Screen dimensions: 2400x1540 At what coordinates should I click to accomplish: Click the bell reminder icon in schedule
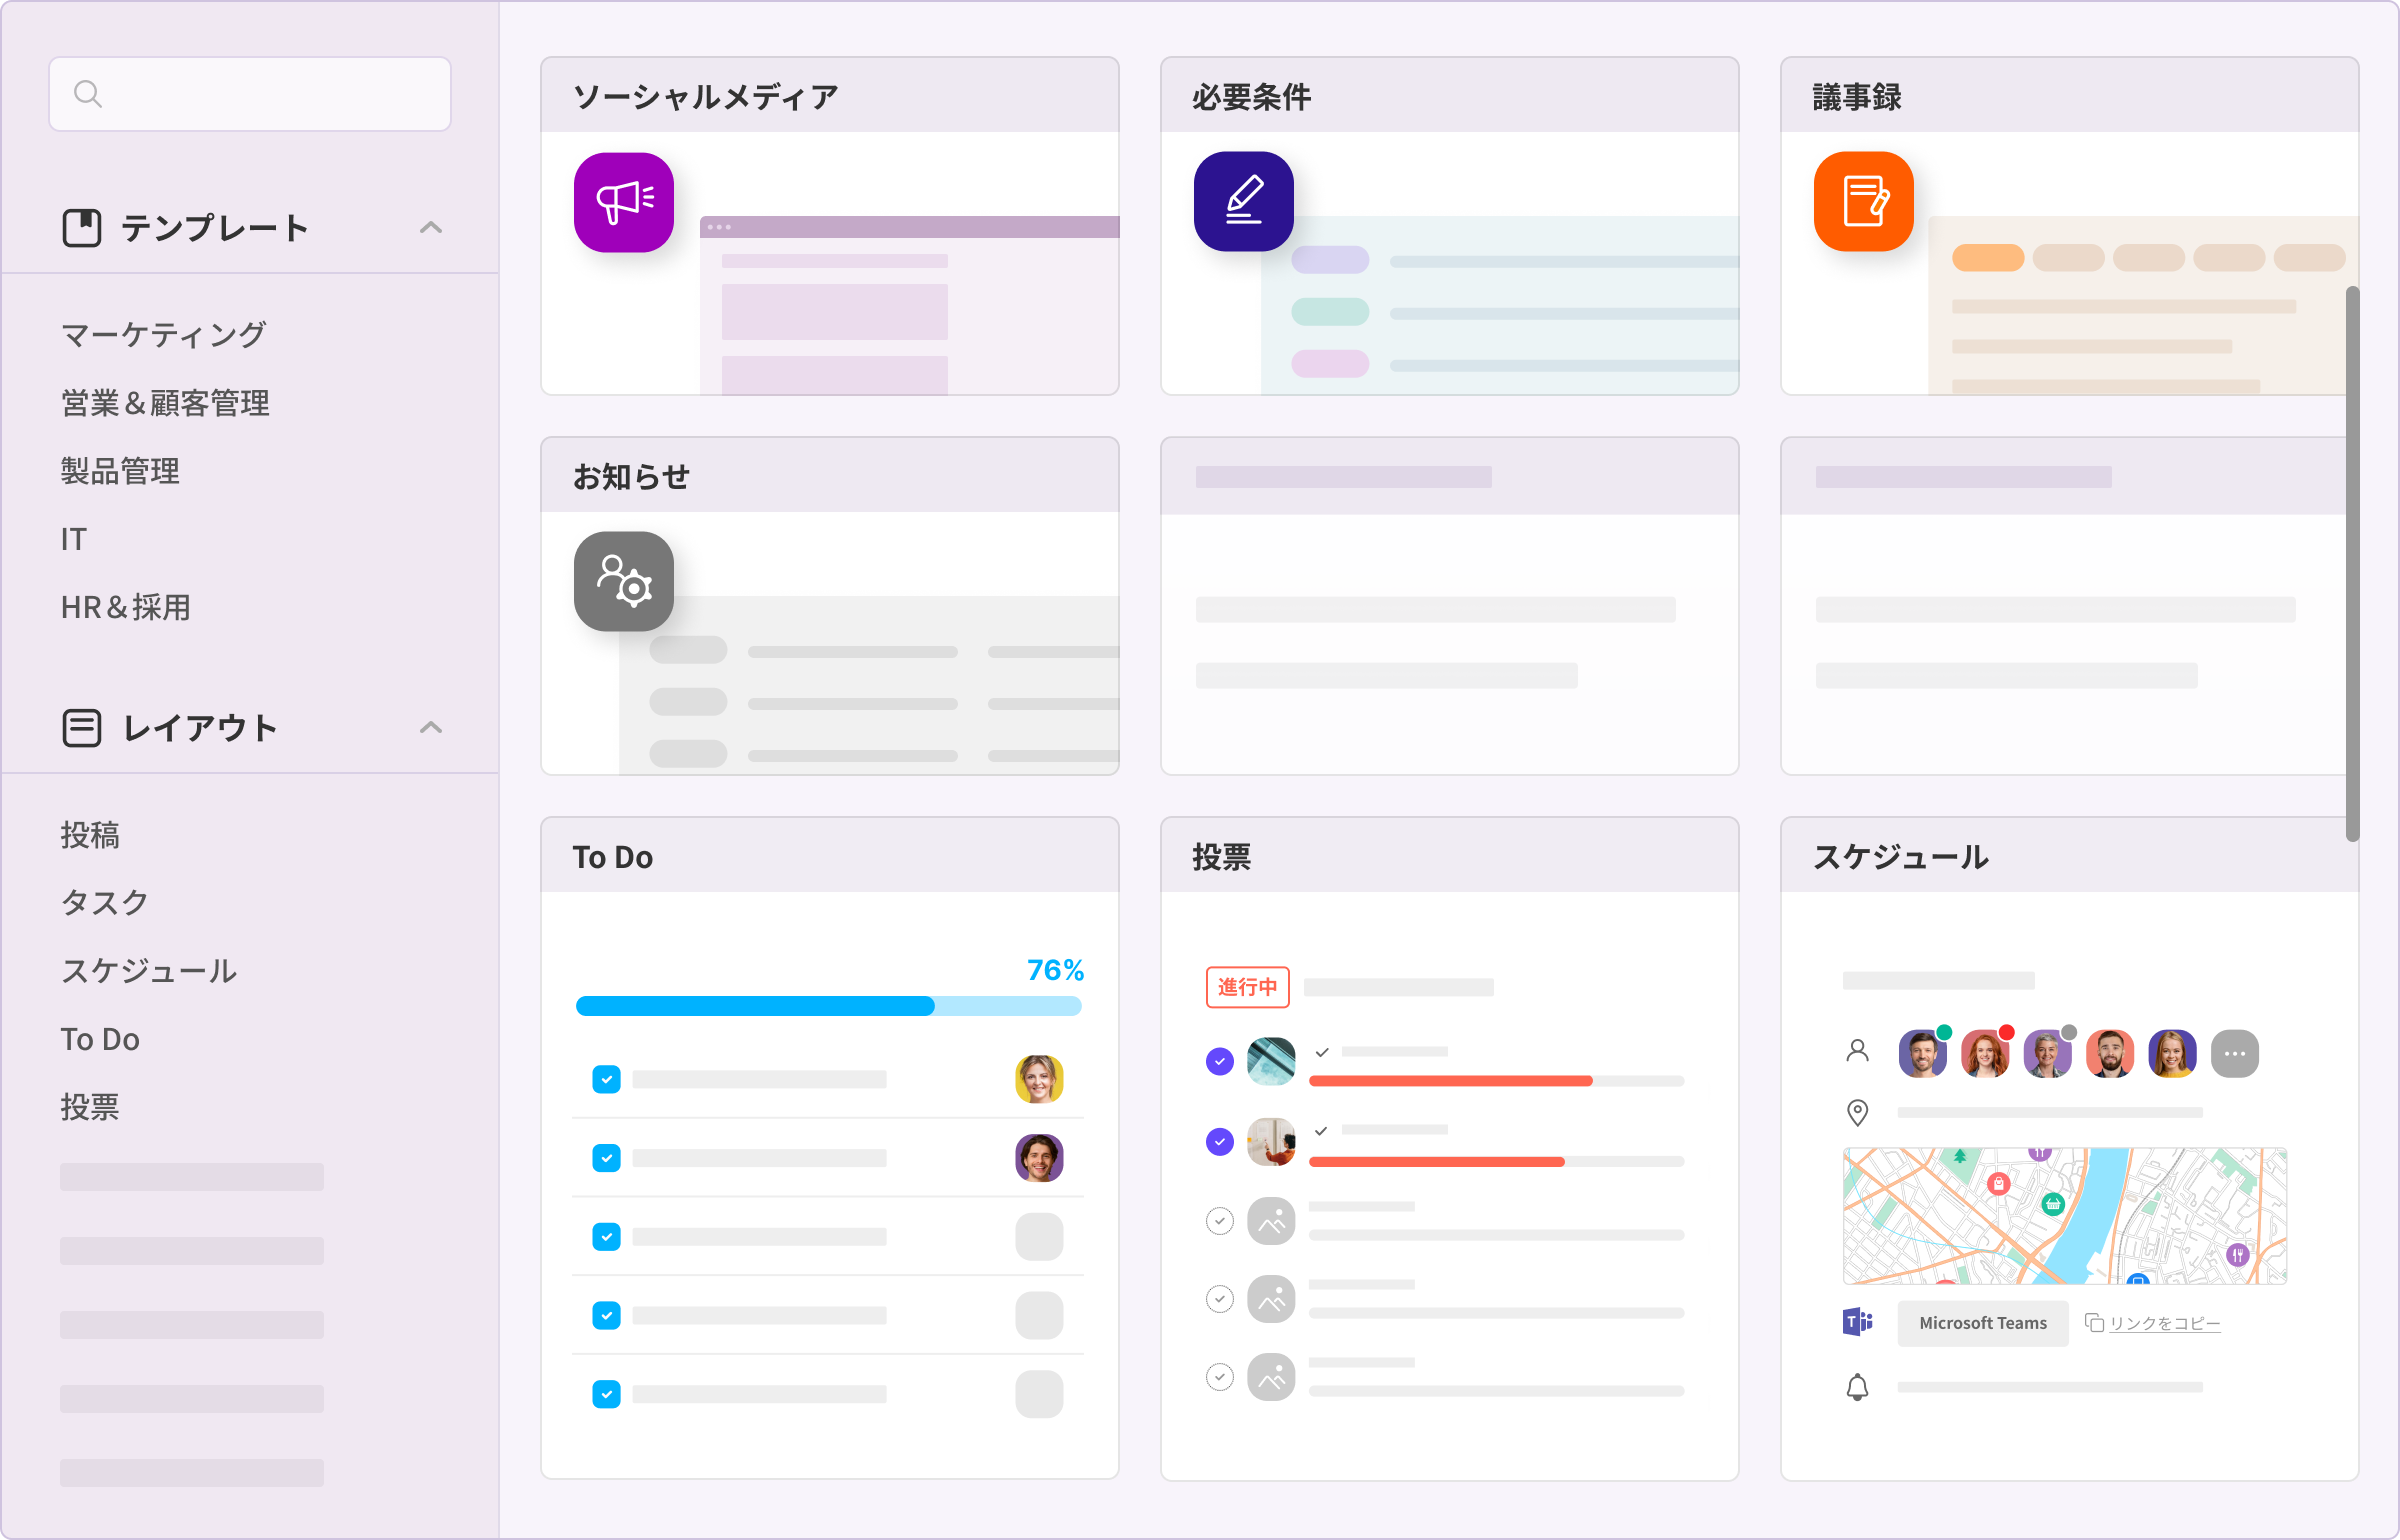pos(1857,1387)
